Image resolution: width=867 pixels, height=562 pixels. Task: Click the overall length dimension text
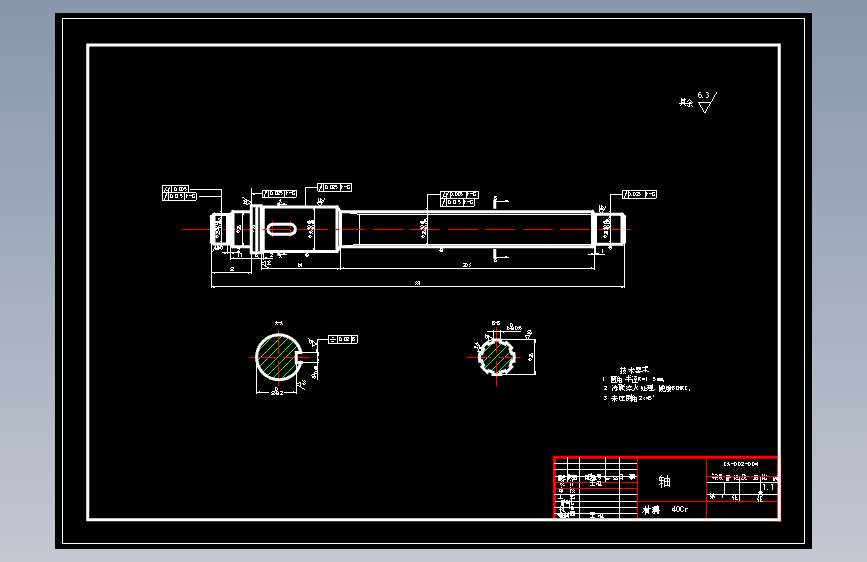coord(417,283)
